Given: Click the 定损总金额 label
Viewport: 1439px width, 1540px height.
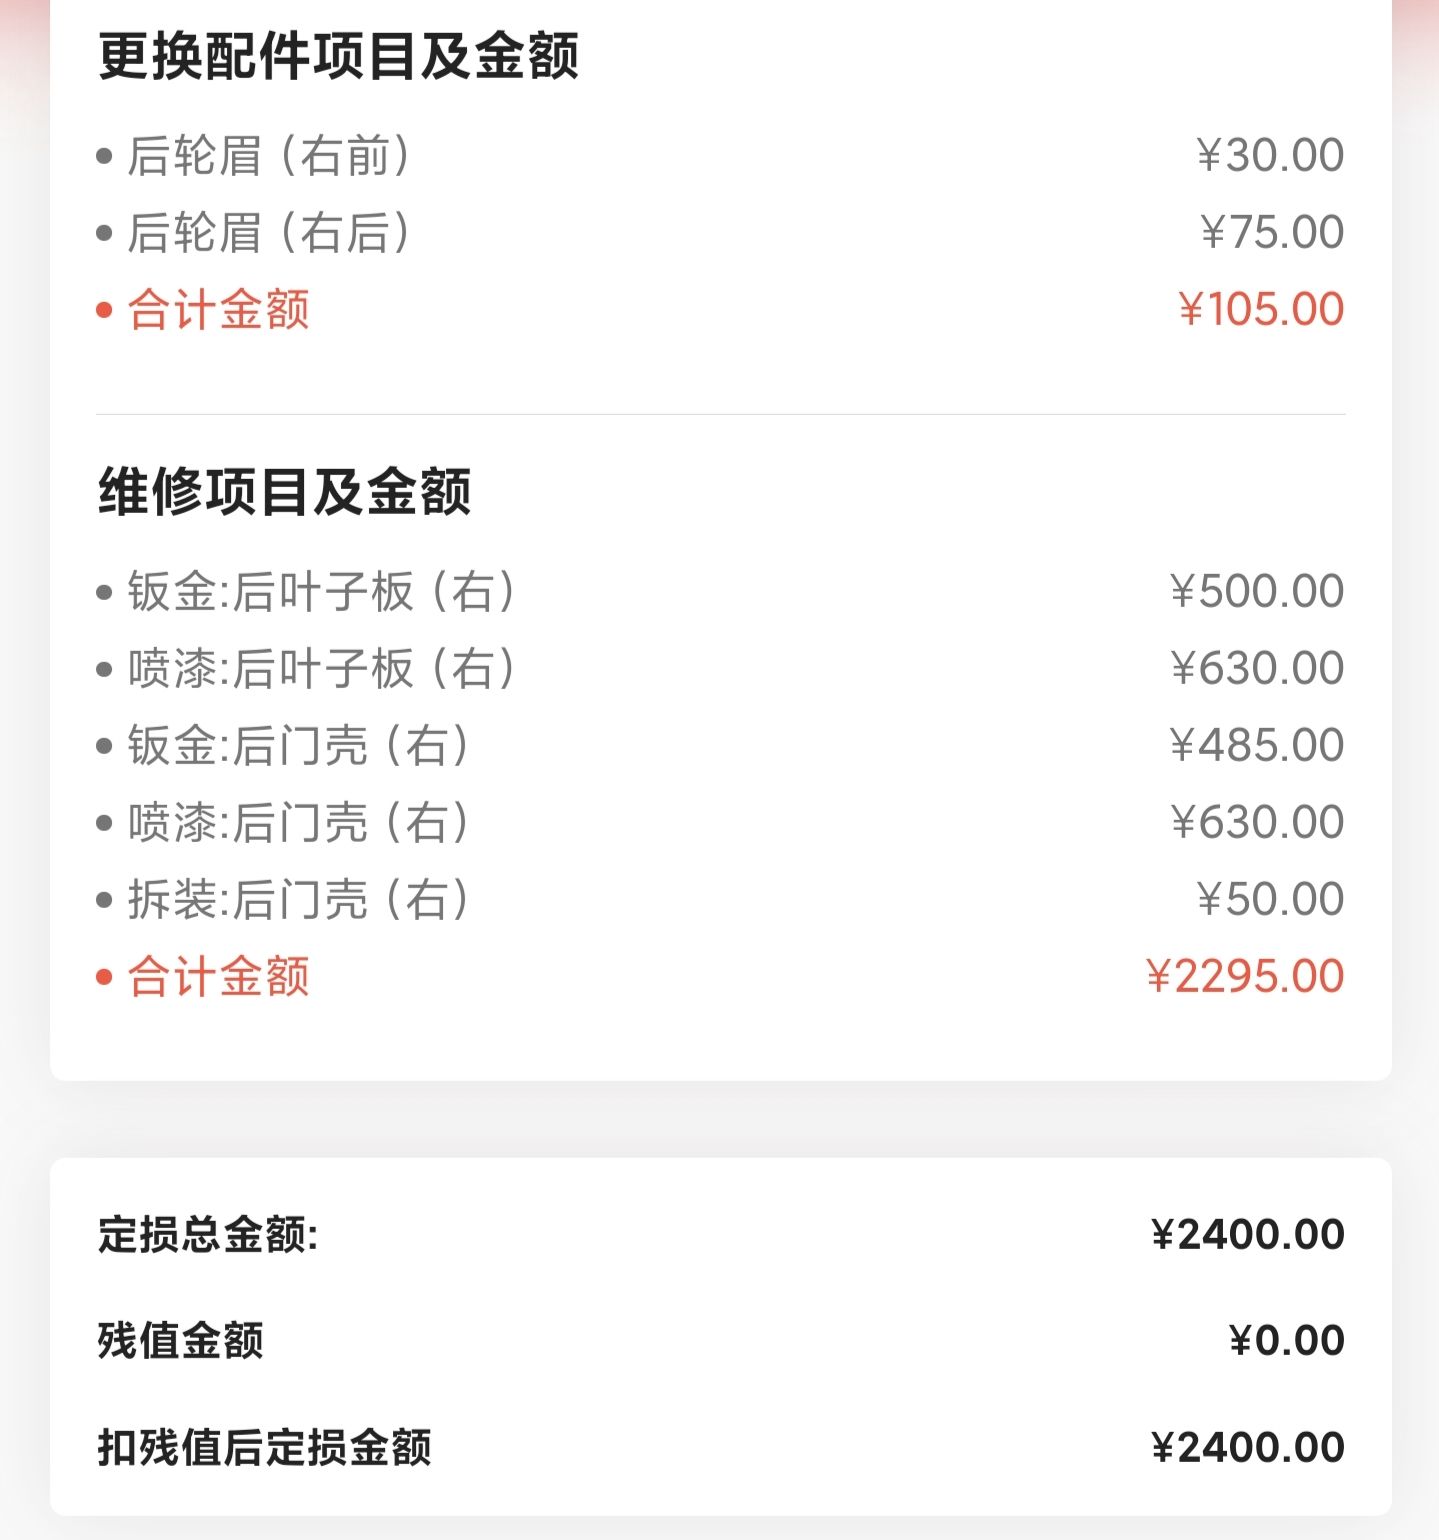Looking at the screenshot, I should pos(208,1235).
